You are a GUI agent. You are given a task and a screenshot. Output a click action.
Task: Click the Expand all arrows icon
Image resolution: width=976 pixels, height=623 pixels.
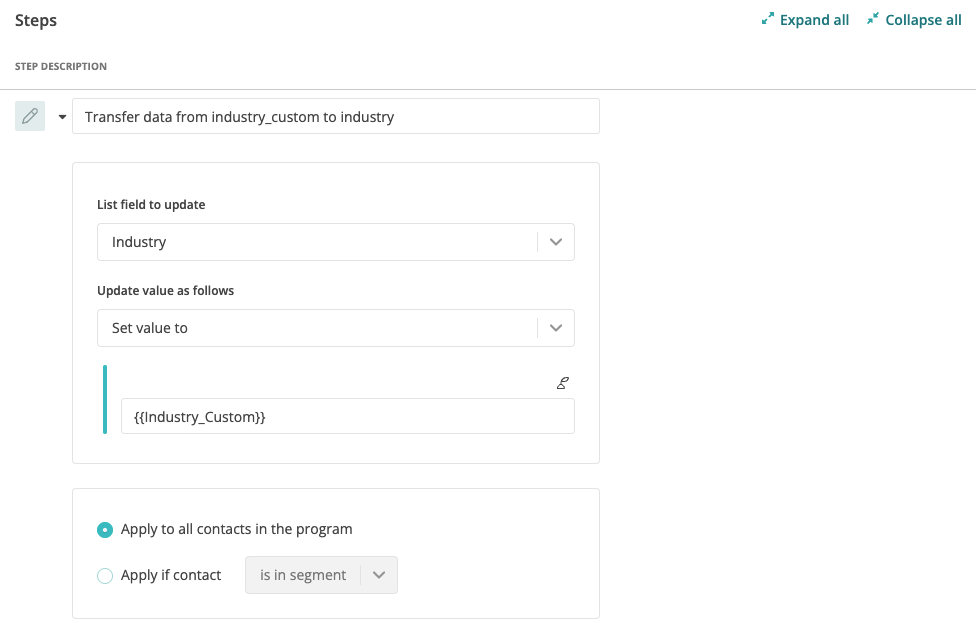pyautogui.click(x=768, y=19)
